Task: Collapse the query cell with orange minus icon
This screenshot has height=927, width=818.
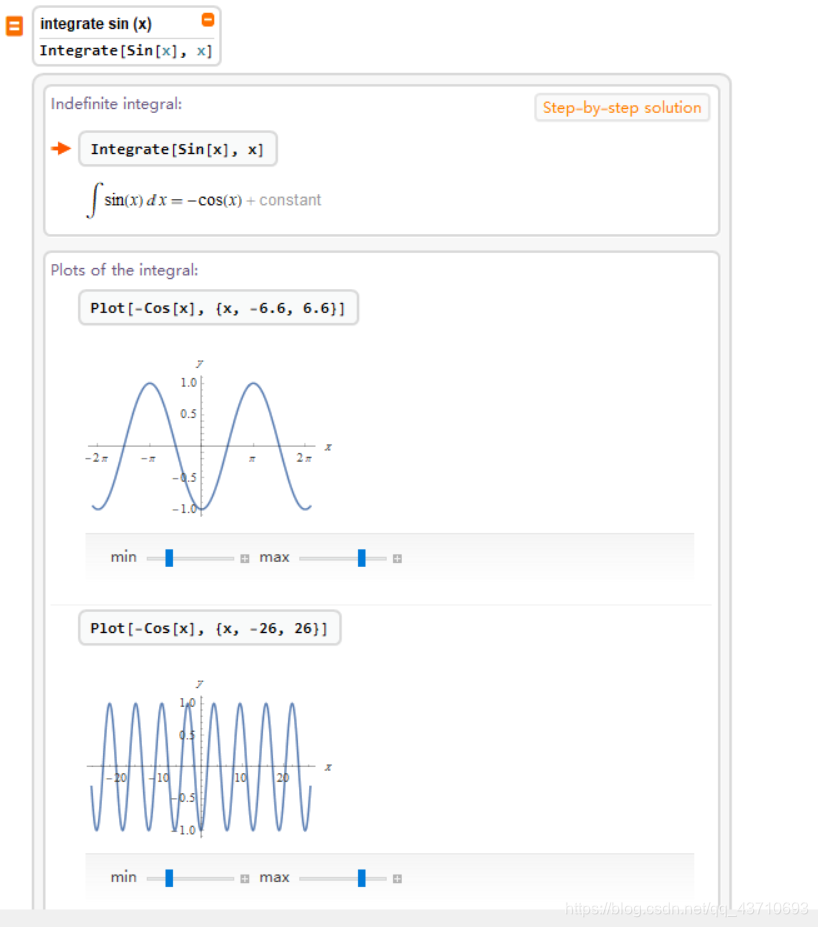Action: [207, 19]
